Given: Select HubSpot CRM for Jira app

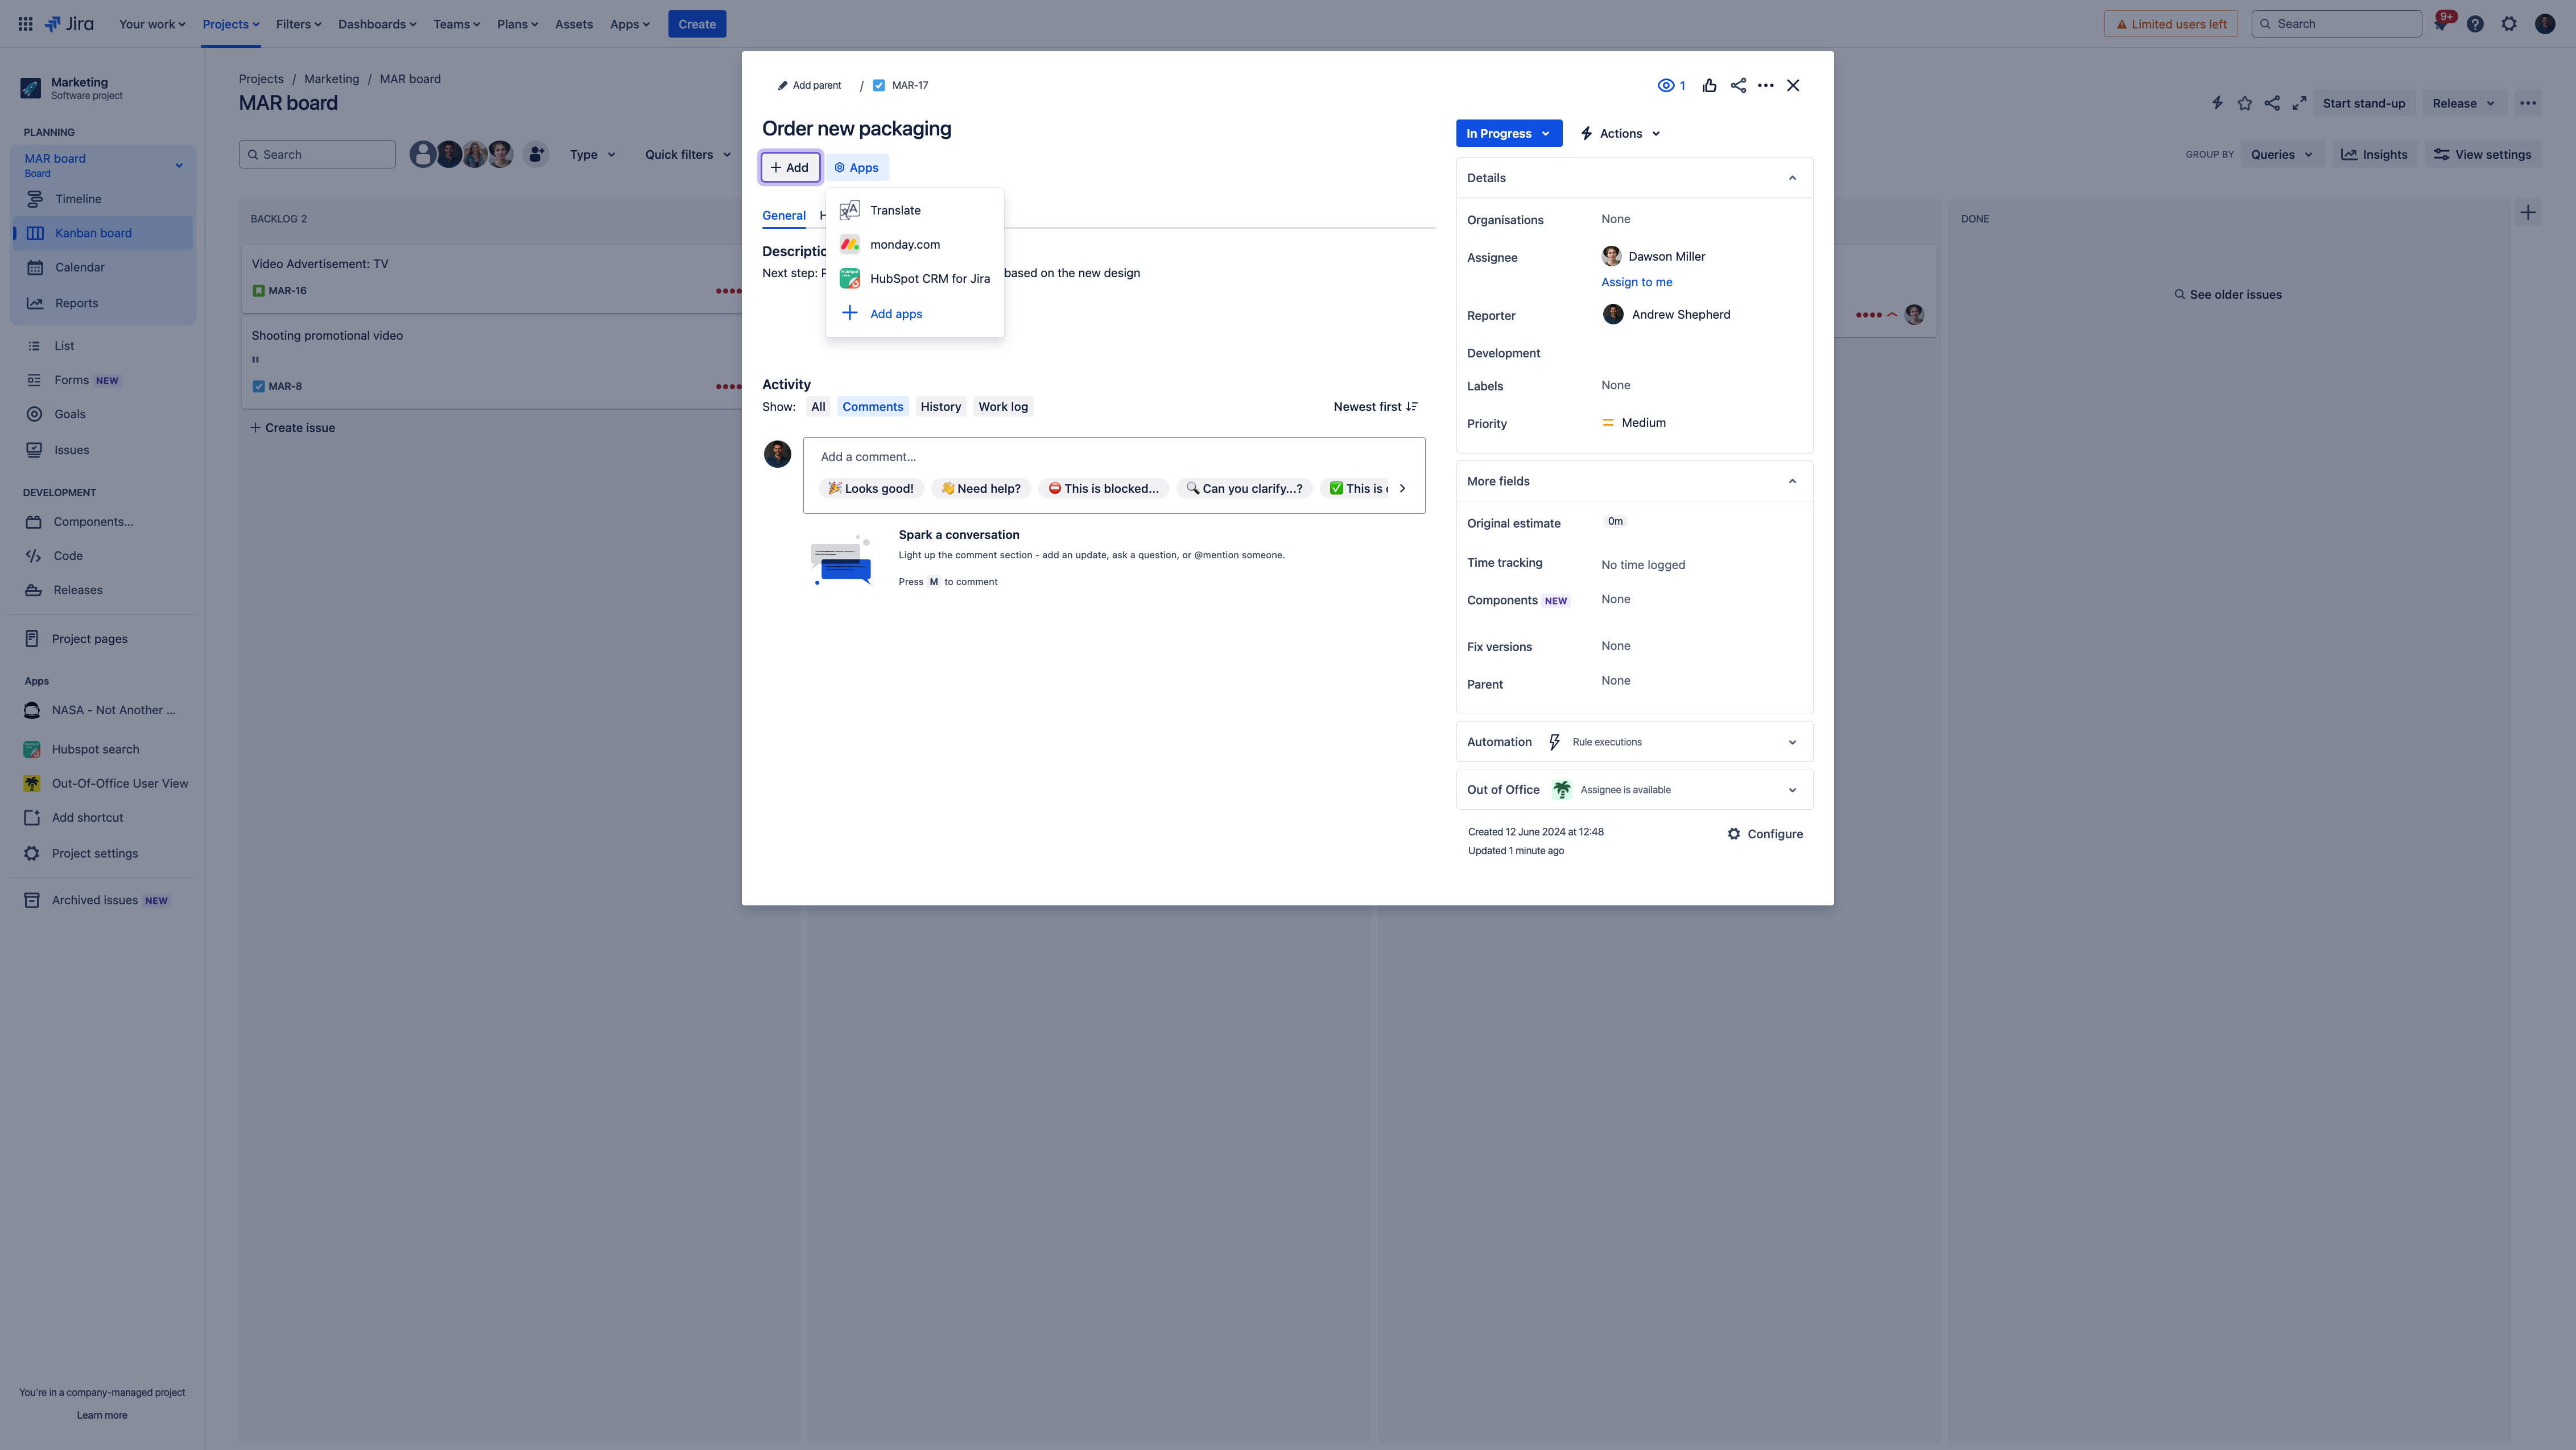Looking at the screenshot, I should coord(915,279).
